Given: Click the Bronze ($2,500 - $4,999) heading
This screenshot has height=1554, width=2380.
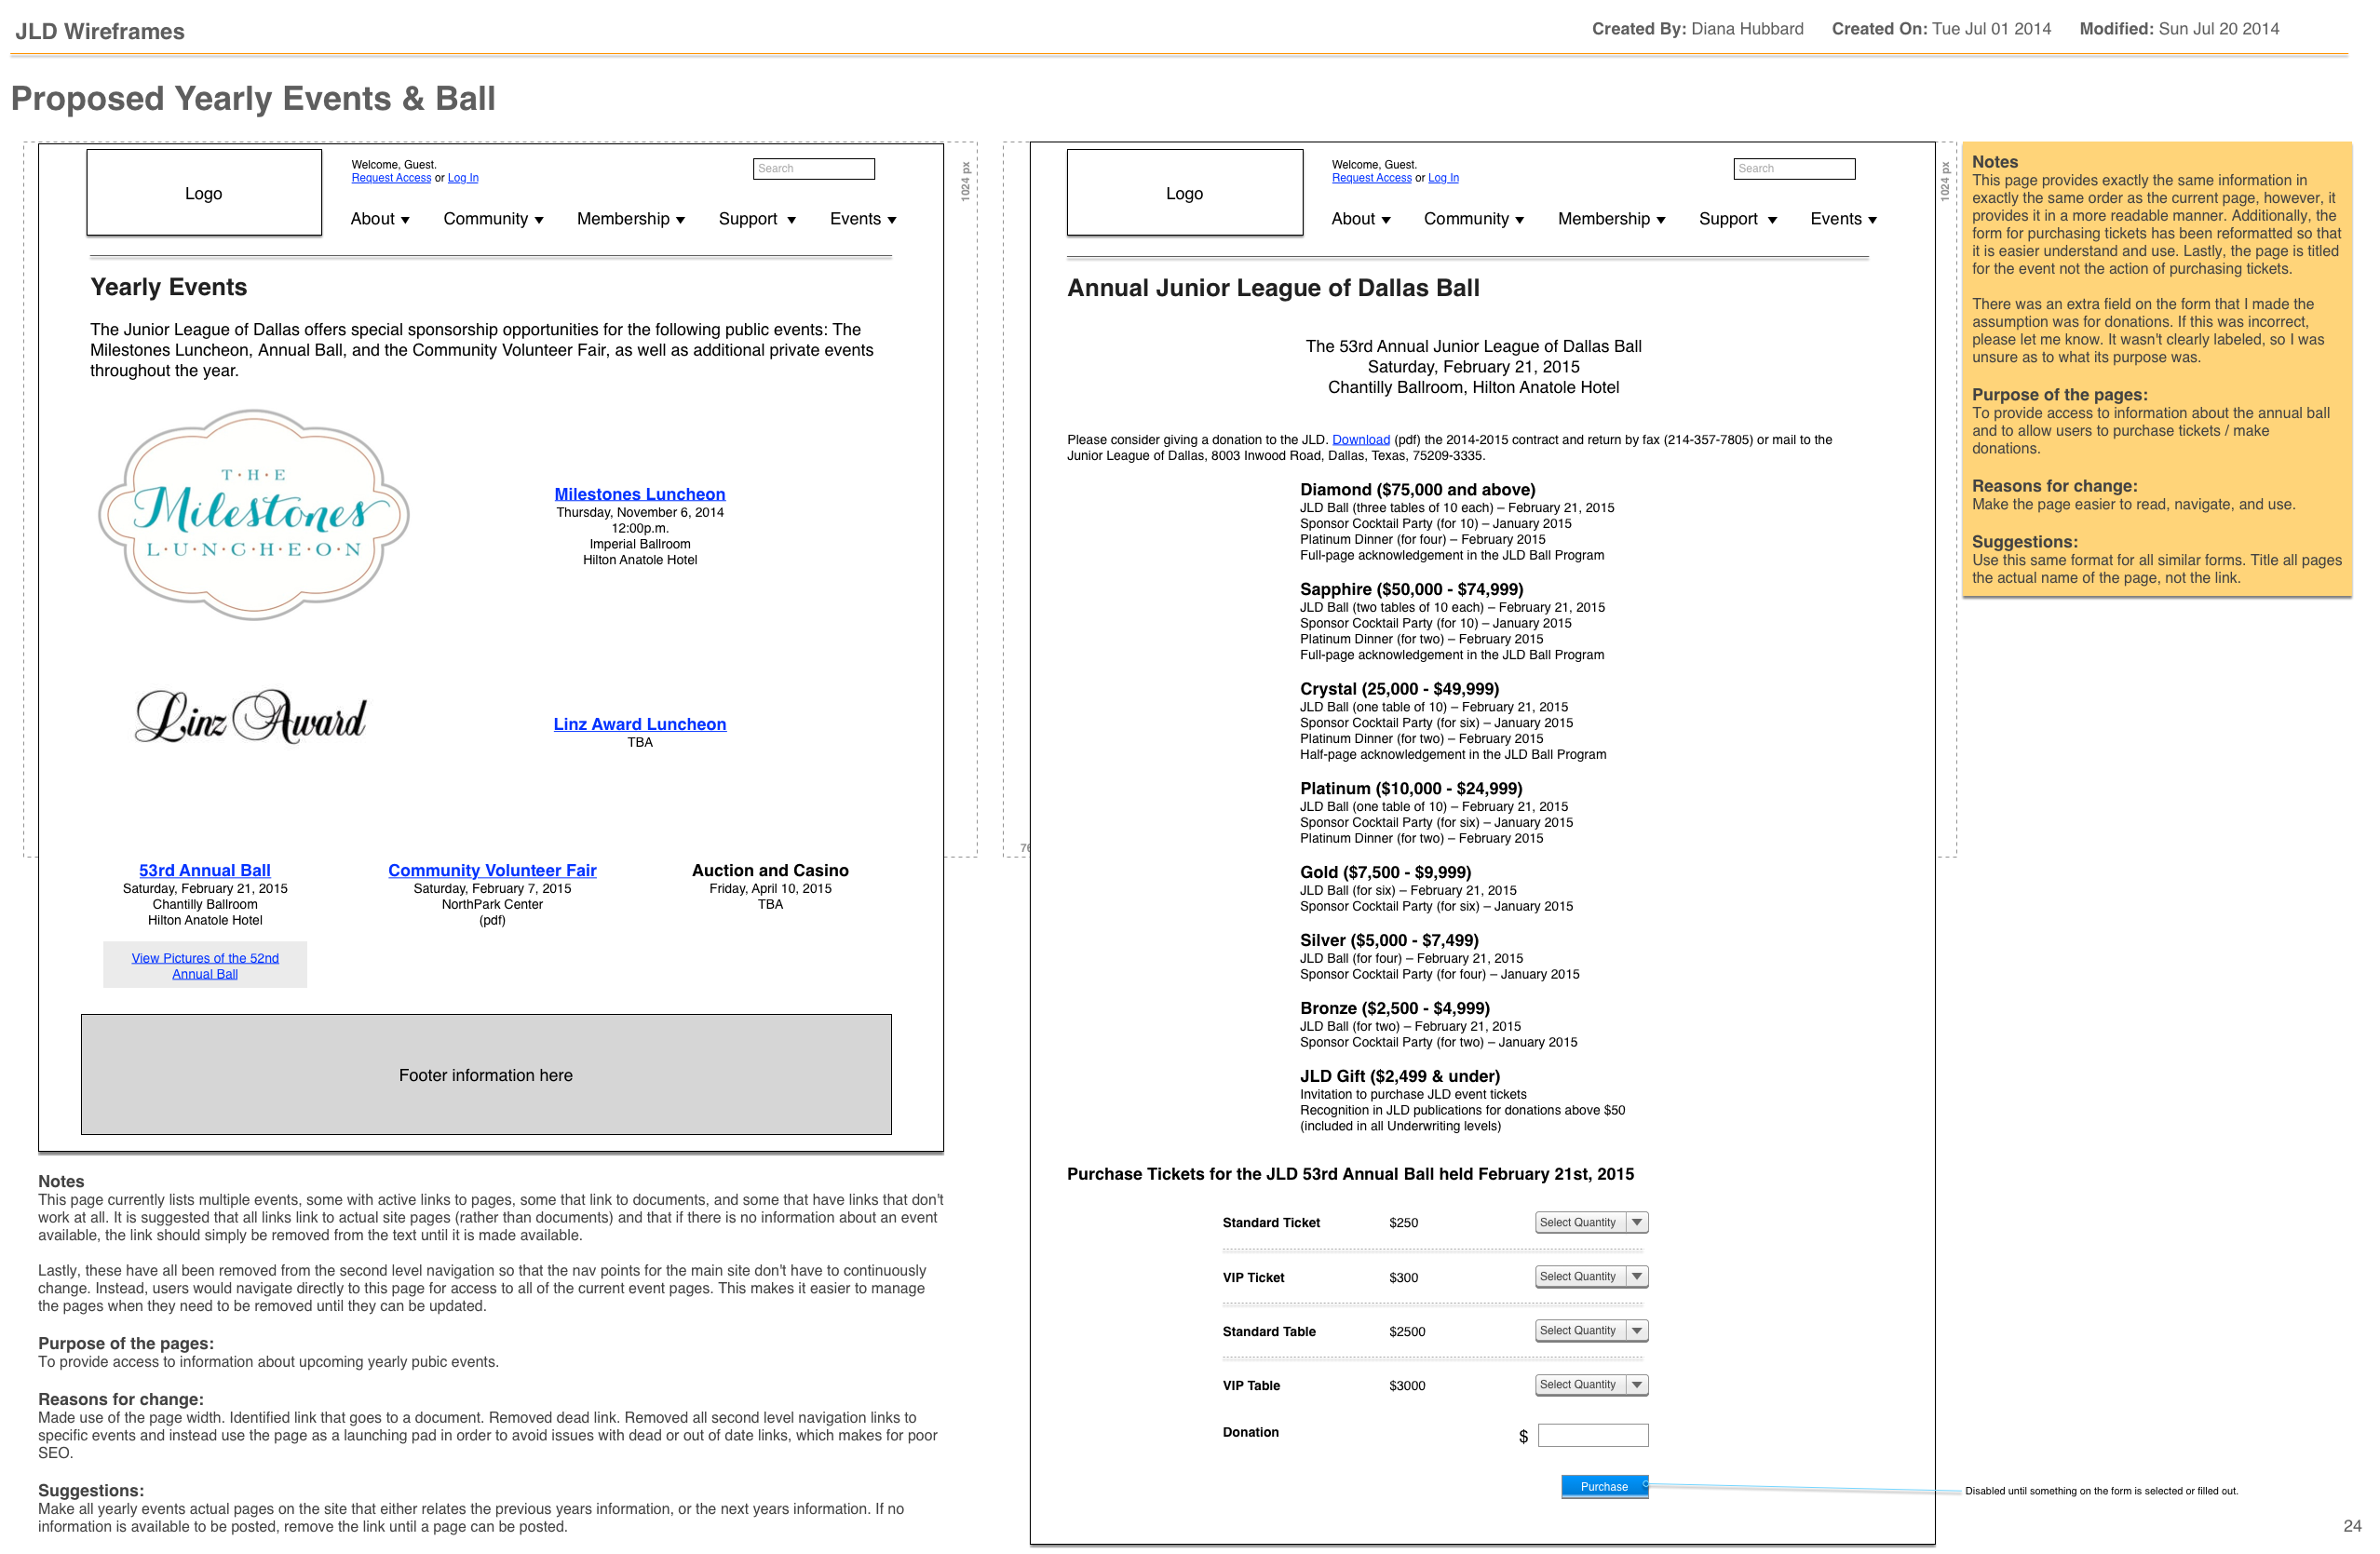Looking at the screenshot, I should coord(1395,1009).
